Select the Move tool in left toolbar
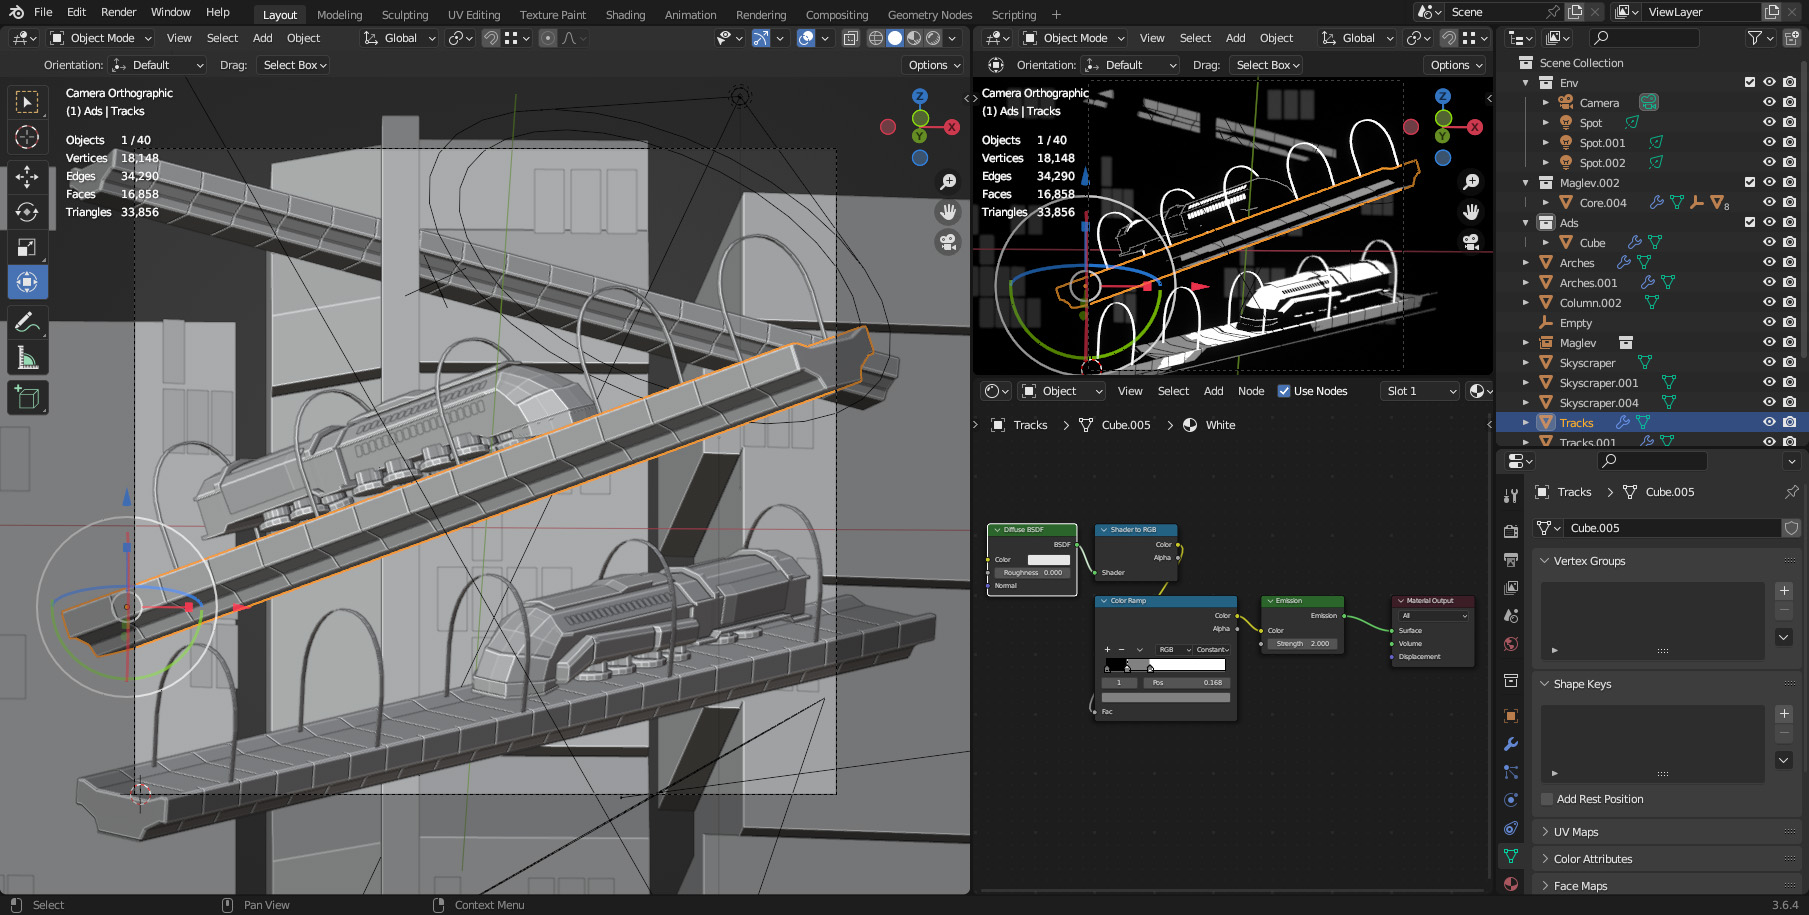The image size is (1809, 915). tap(27, 177)
